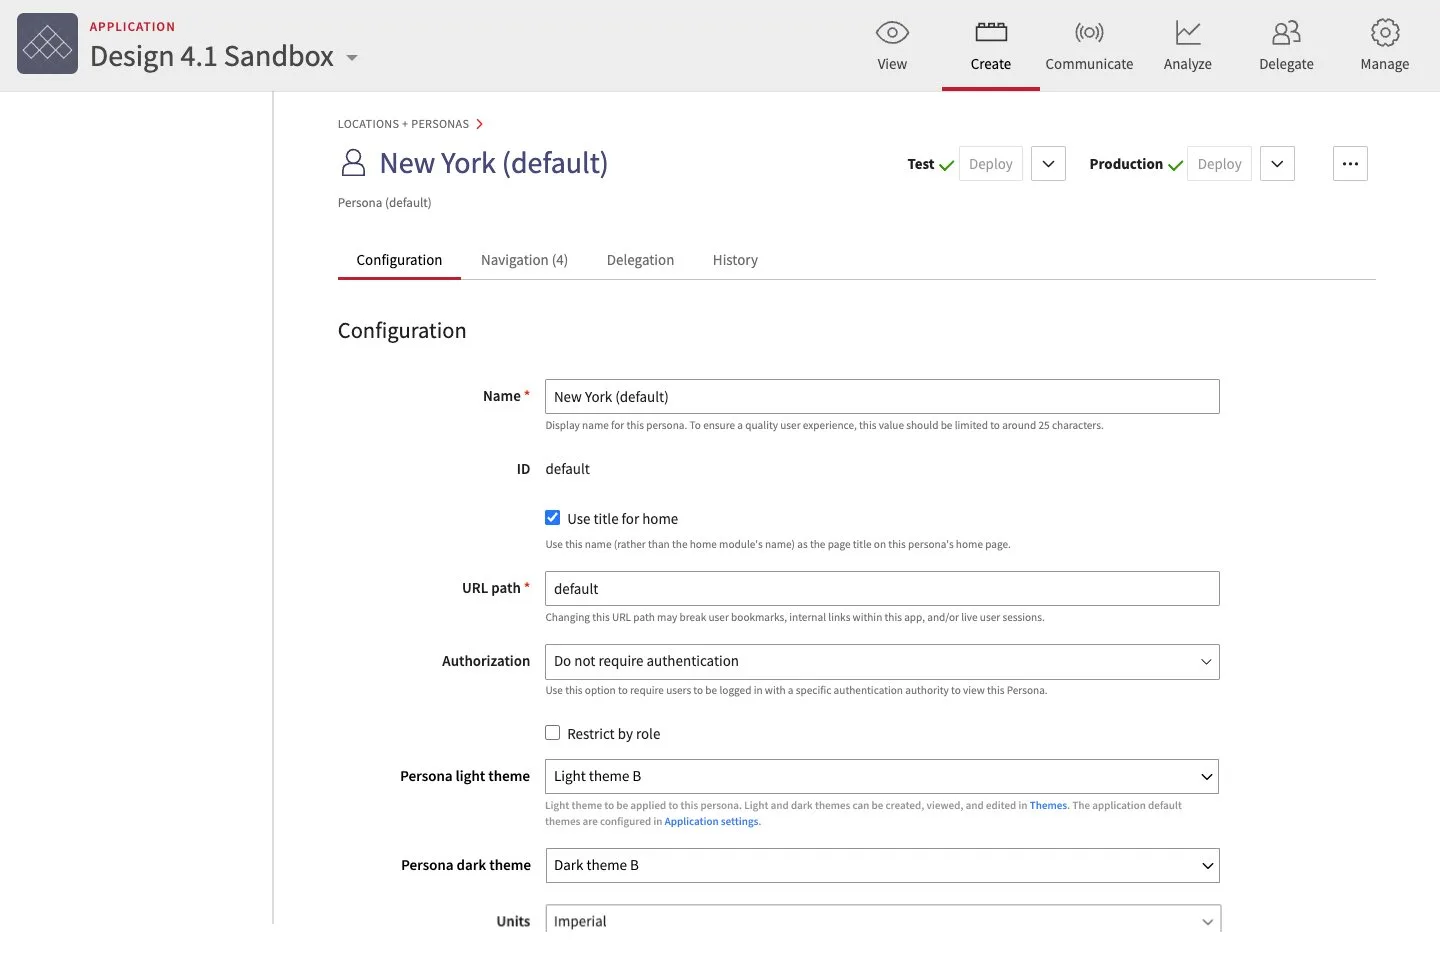
Task: Open the three-dots more options menu
Action: [1350, 164]
